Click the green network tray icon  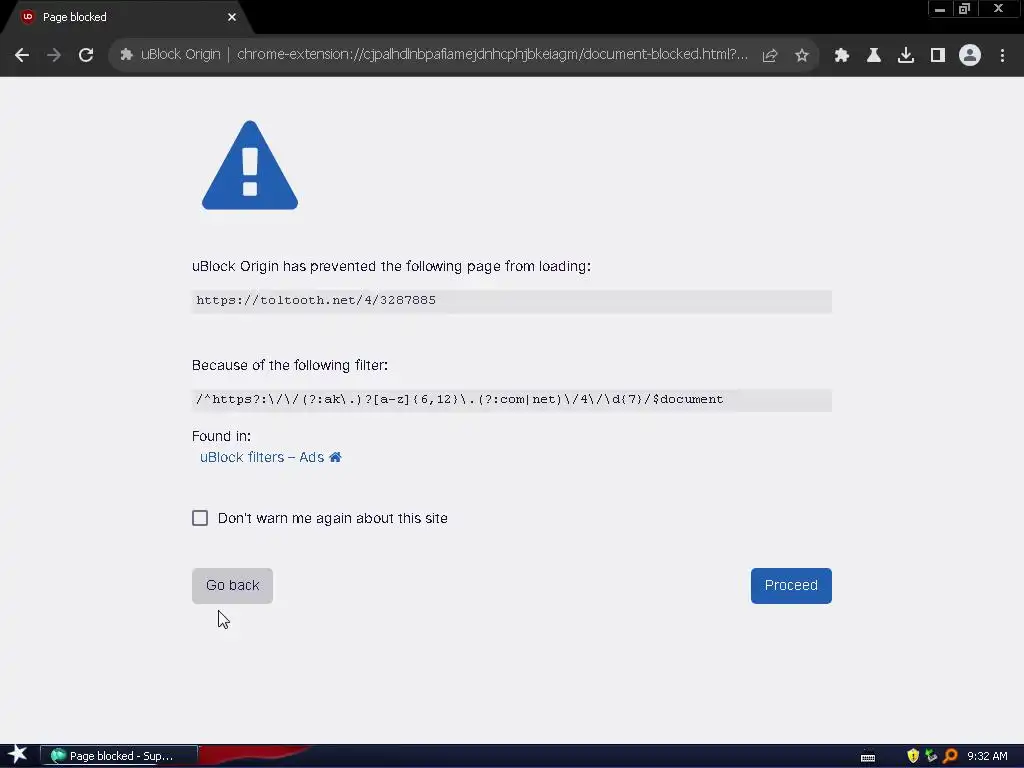[x=931, y=756]
